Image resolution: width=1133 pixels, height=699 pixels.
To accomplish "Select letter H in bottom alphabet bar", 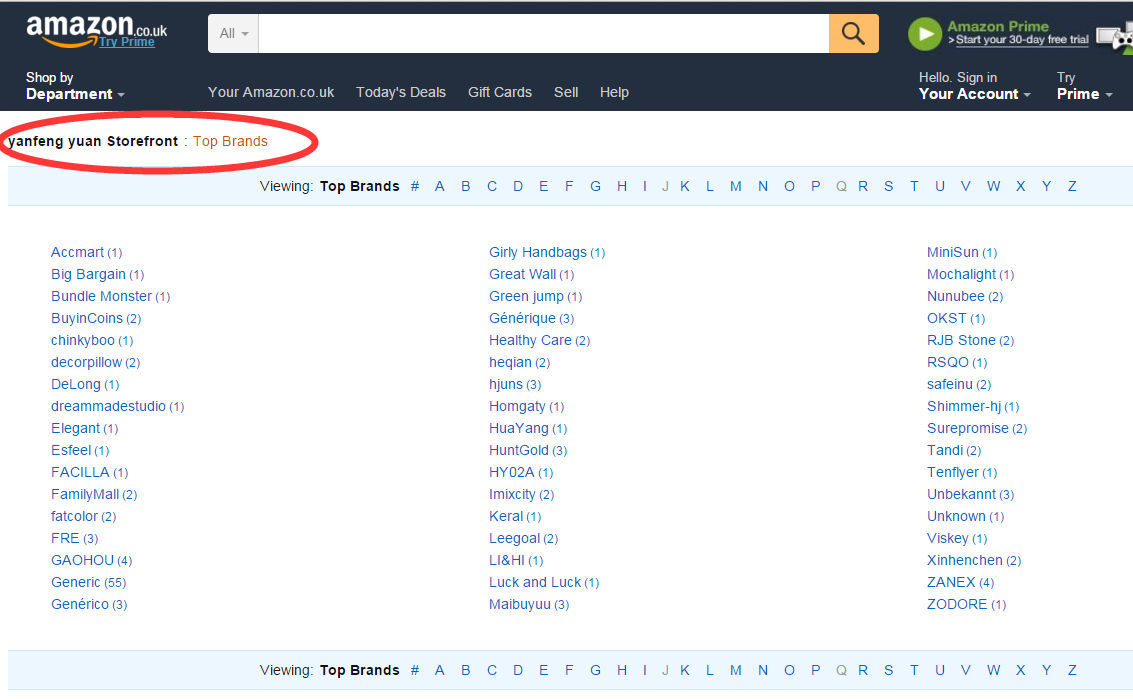I will pos(622,671).
